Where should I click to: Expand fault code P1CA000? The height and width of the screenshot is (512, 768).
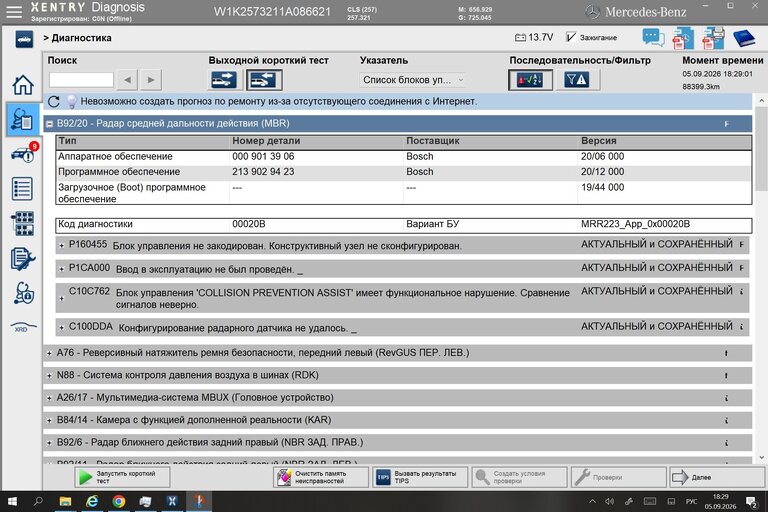61,269
